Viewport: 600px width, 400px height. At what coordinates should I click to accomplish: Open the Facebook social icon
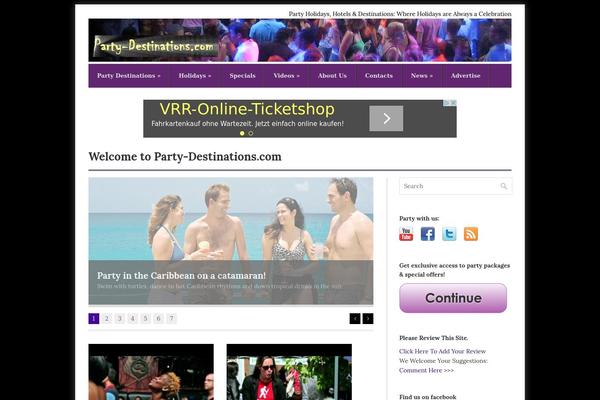[x=427, y=234]
